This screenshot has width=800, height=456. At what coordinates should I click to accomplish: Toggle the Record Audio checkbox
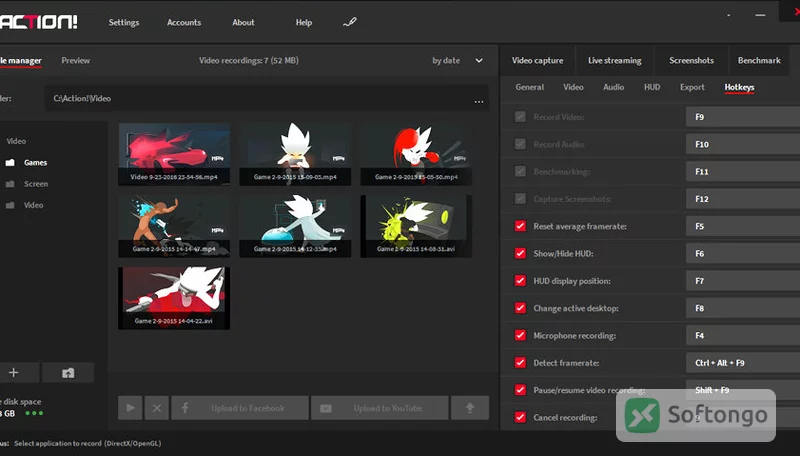pyautogui.click(x=520, y=144)
